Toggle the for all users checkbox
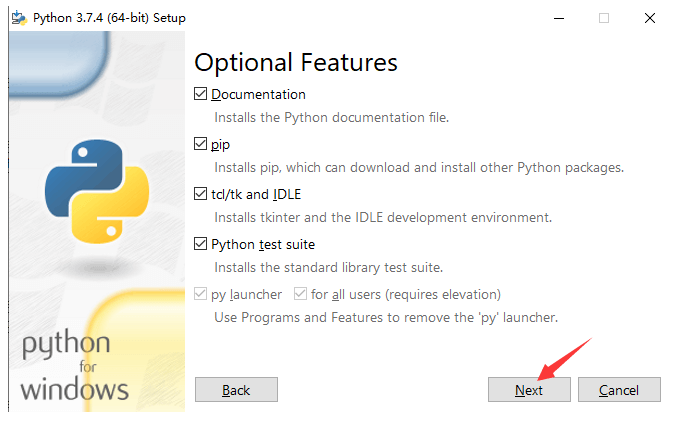Viewport: 679px width, 421px height. tap(301, 294)
